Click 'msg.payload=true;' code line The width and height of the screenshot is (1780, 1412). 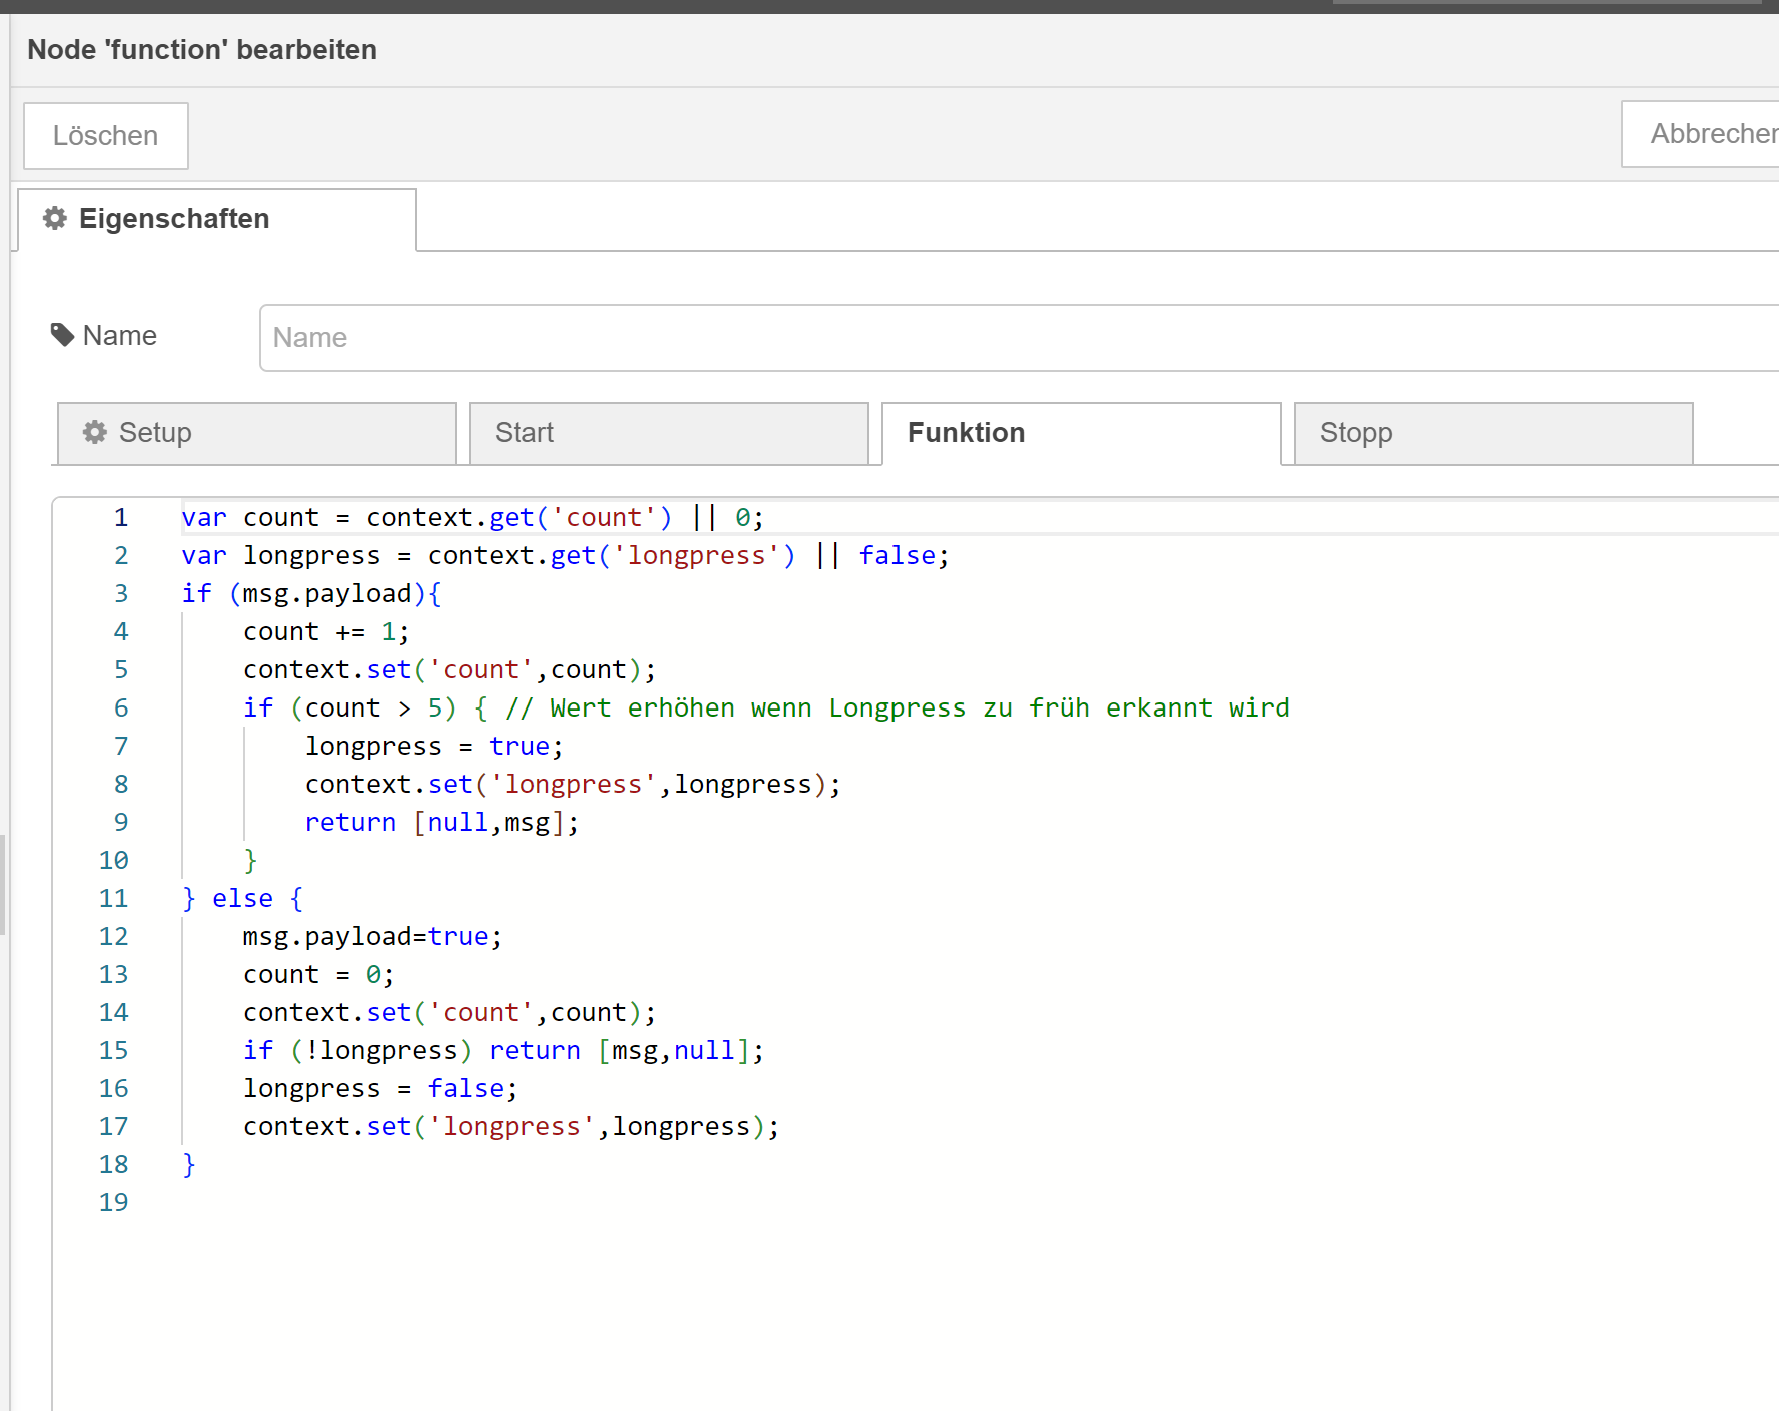pos(372,937)
